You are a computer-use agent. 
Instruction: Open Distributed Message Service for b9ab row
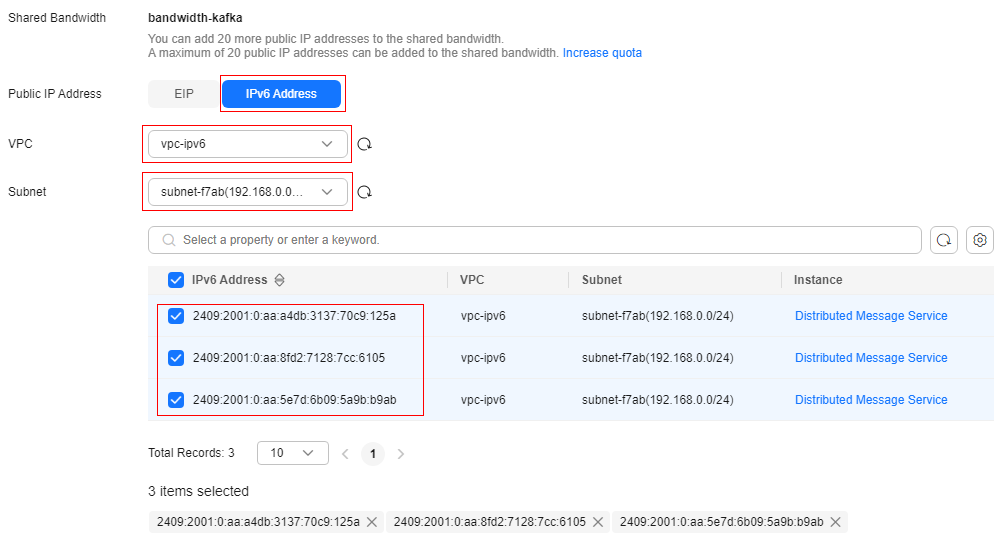871,400
